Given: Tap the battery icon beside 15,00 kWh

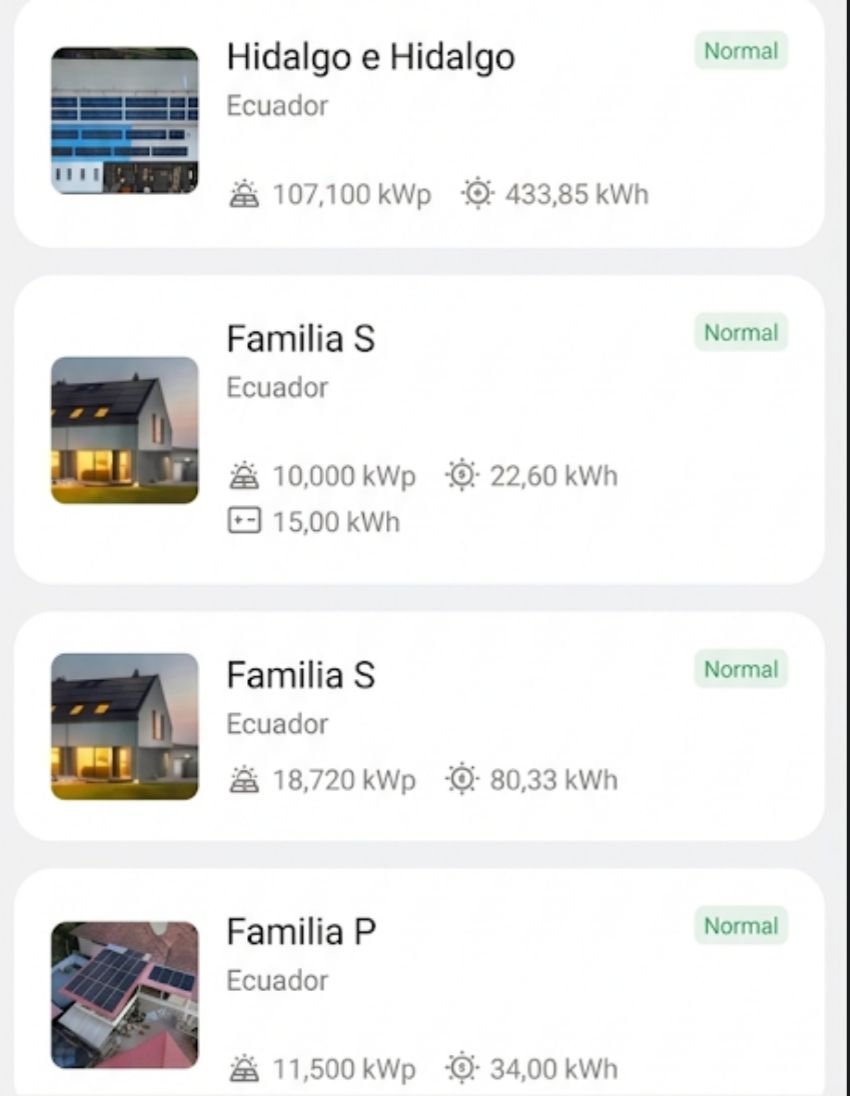Looking at the screenshot, I should (x=242, y=521).
